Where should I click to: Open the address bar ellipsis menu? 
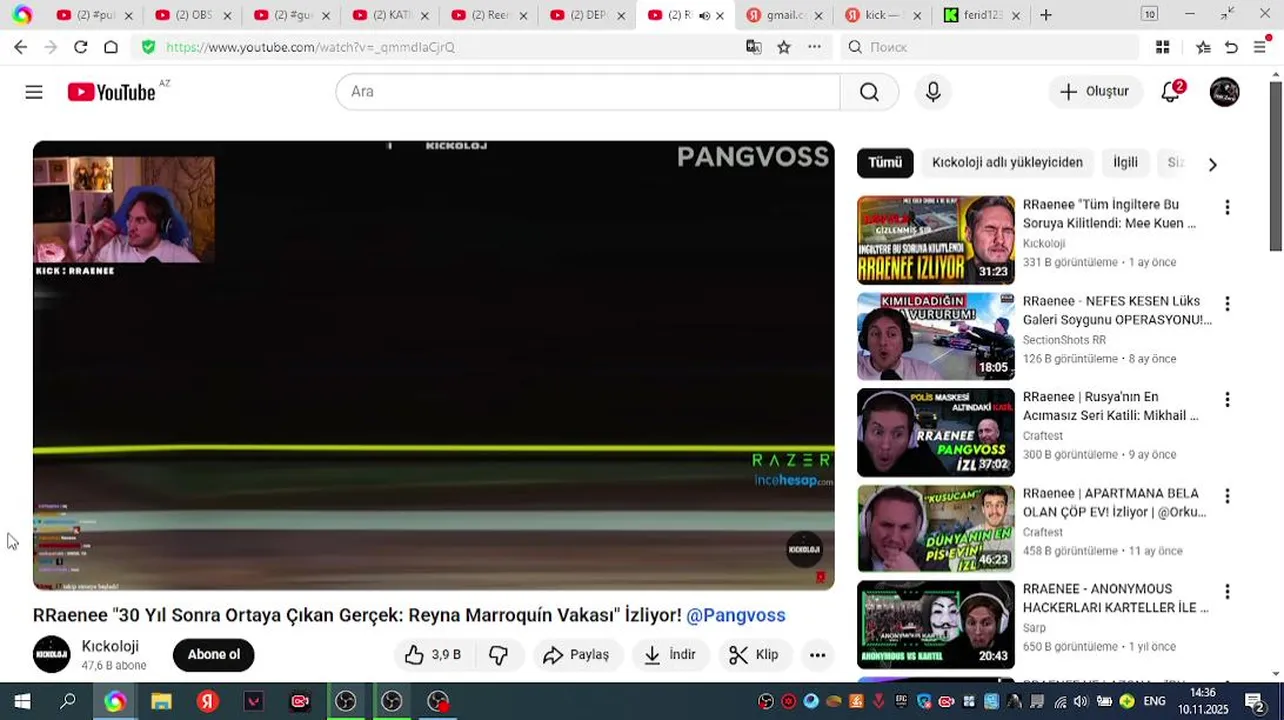(x=814, y=47)
